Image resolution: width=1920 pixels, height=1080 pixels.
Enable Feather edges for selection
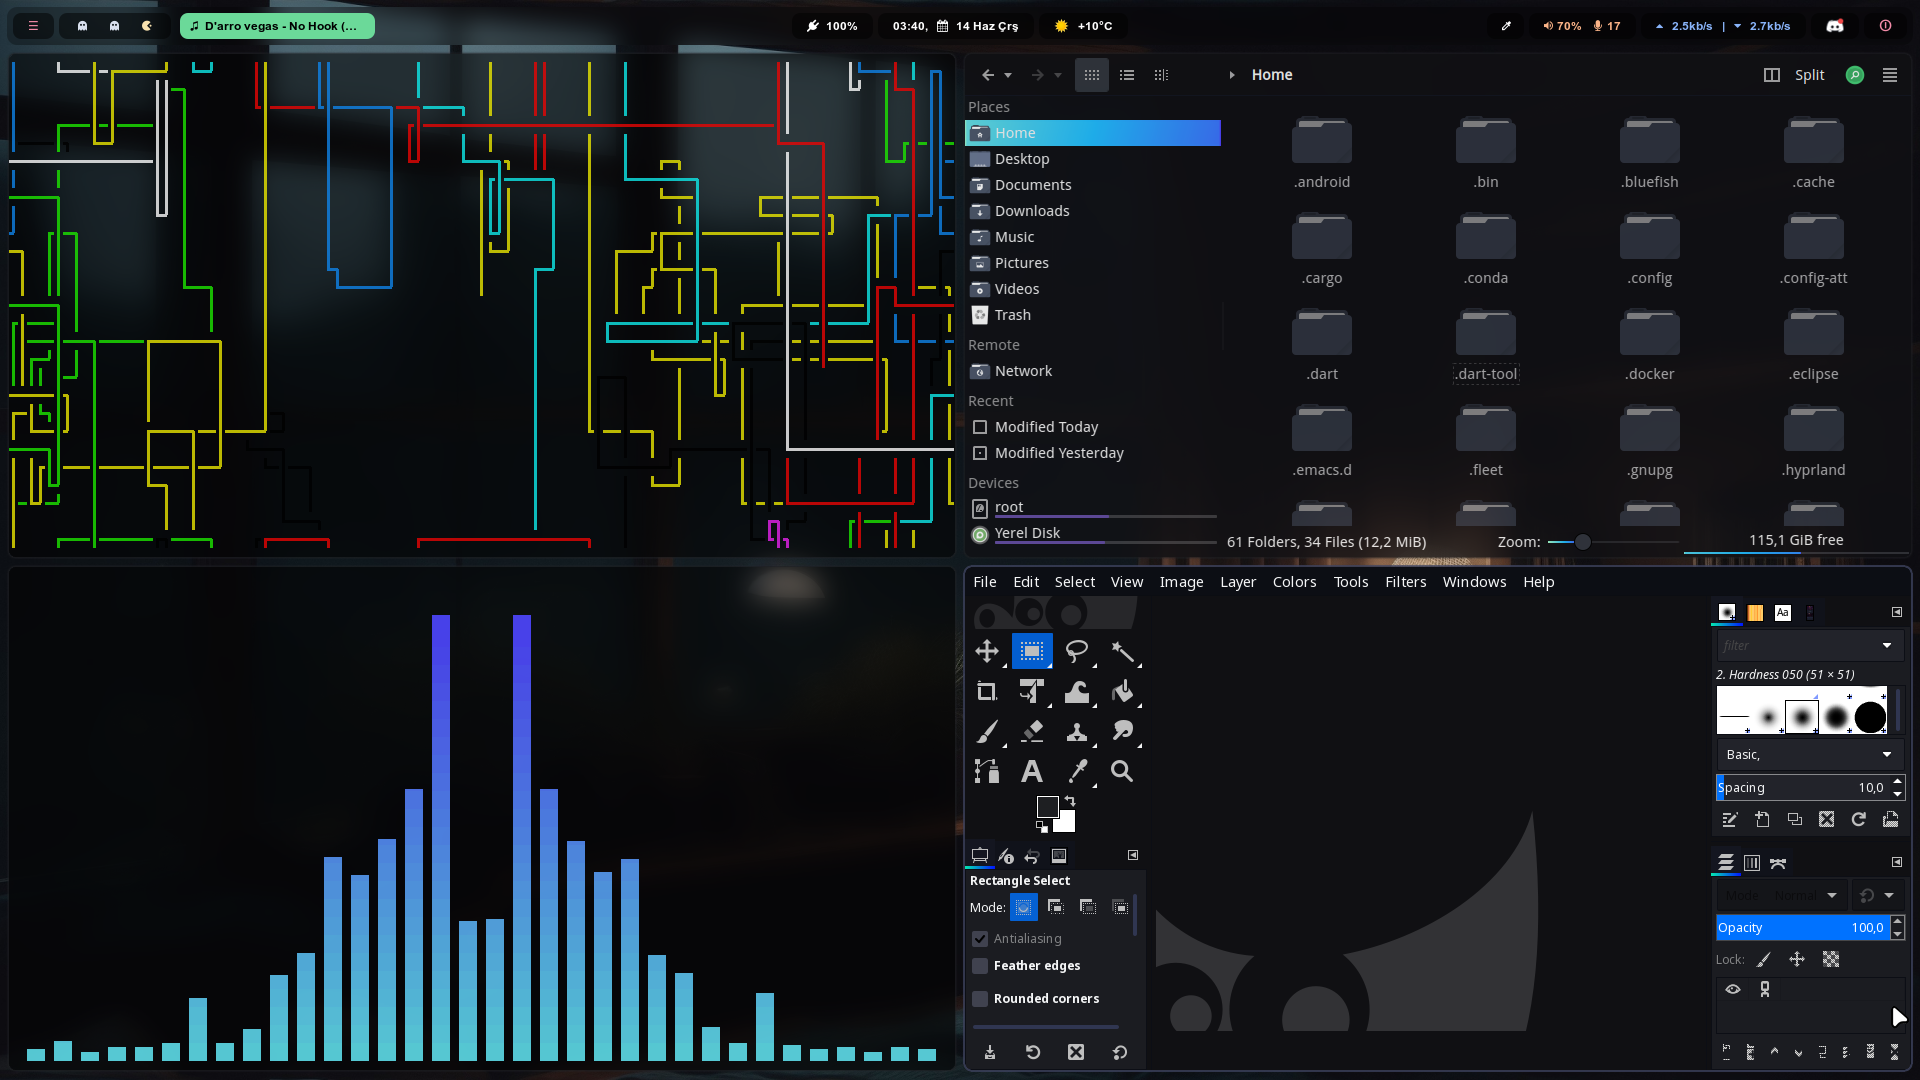pos(980,965)
